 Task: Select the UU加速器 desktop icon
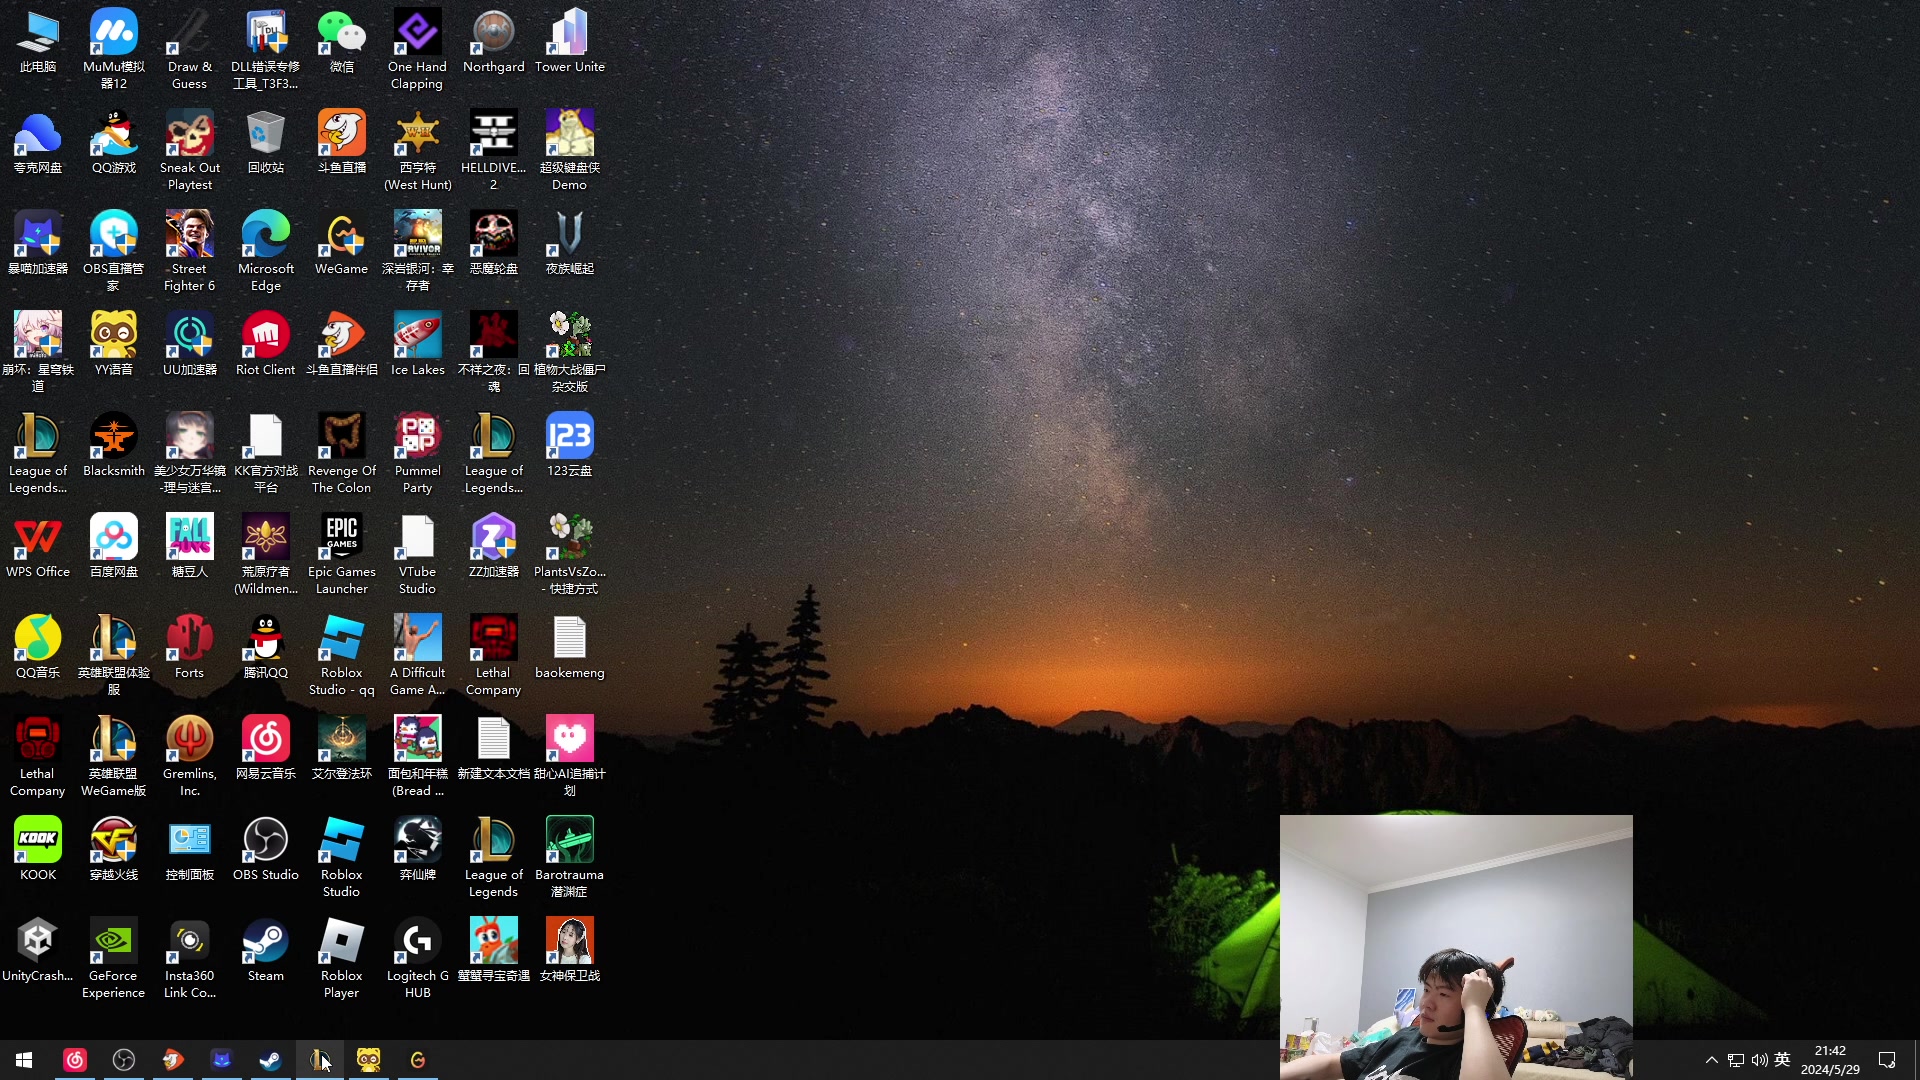click(x=189, y=345)
